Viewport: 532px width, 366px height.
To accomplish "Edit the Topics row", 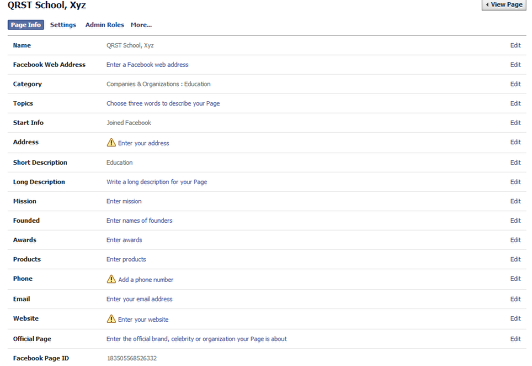I will click(x=515, y=103).
